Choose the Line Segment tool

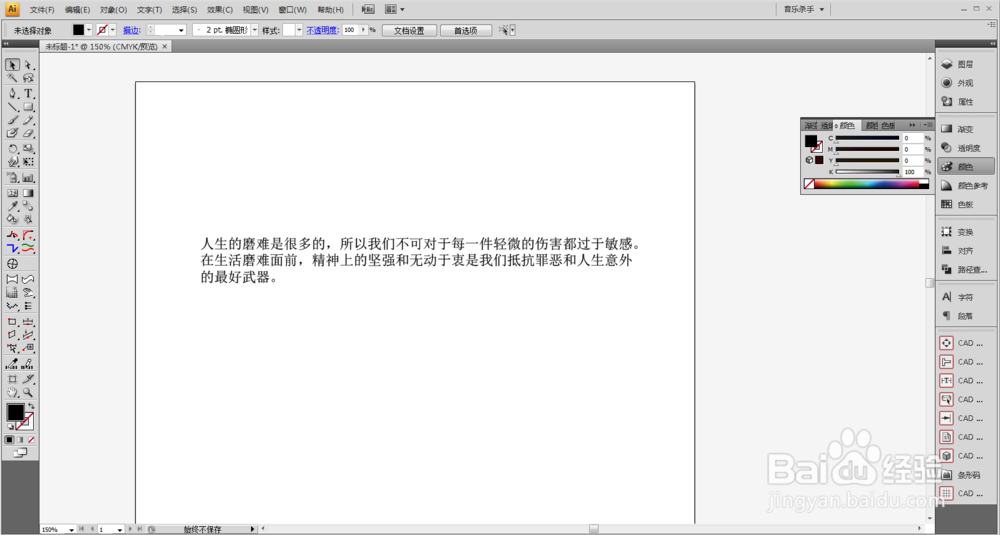(x=12, y=107)
